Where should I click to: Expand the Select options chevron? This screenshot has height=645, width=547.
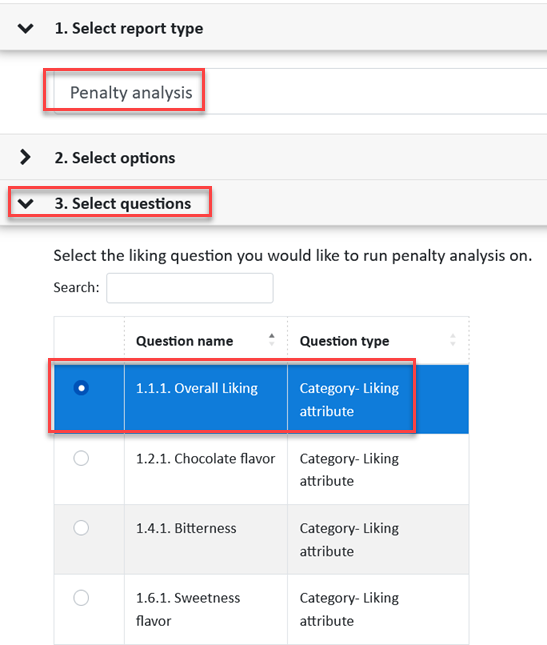tap(25, 157)
